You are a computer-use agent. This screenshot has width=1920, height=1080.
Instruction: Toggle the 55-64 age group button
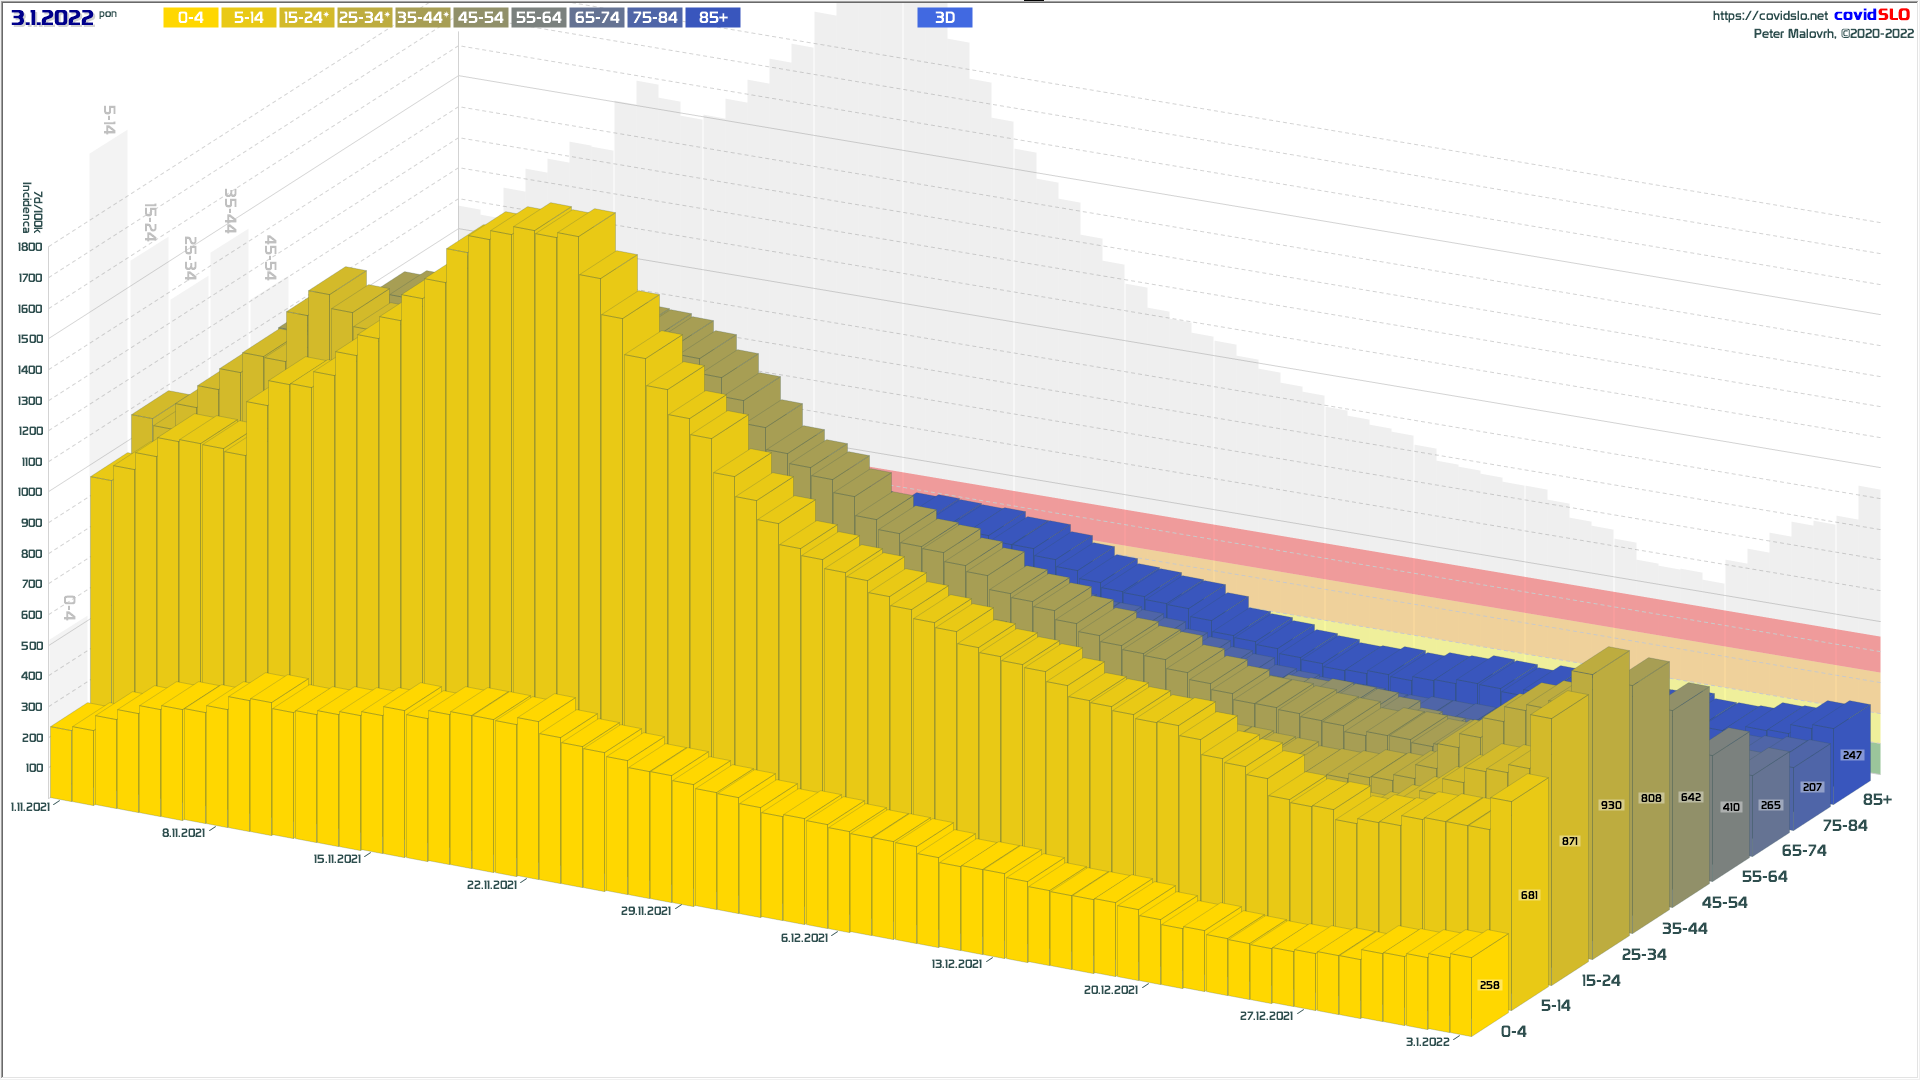point(538,18)
